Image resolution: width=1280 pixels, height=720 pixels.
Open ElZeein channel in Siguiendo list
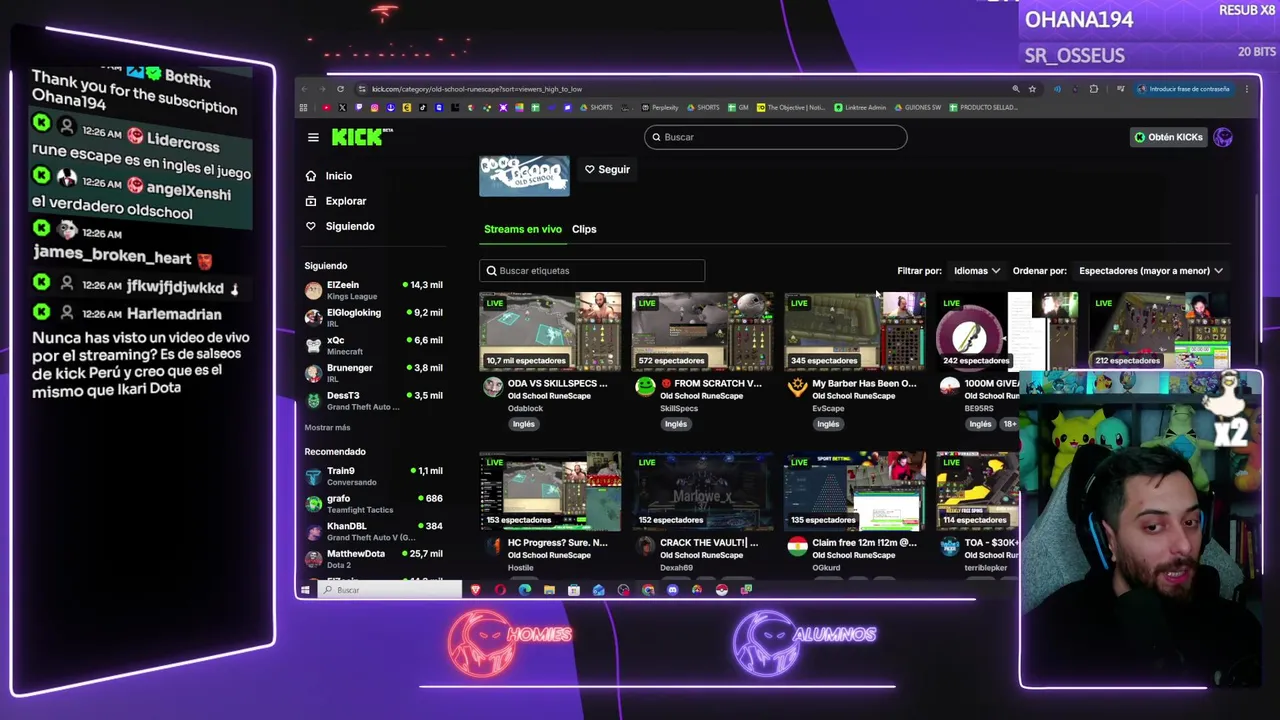373,290
